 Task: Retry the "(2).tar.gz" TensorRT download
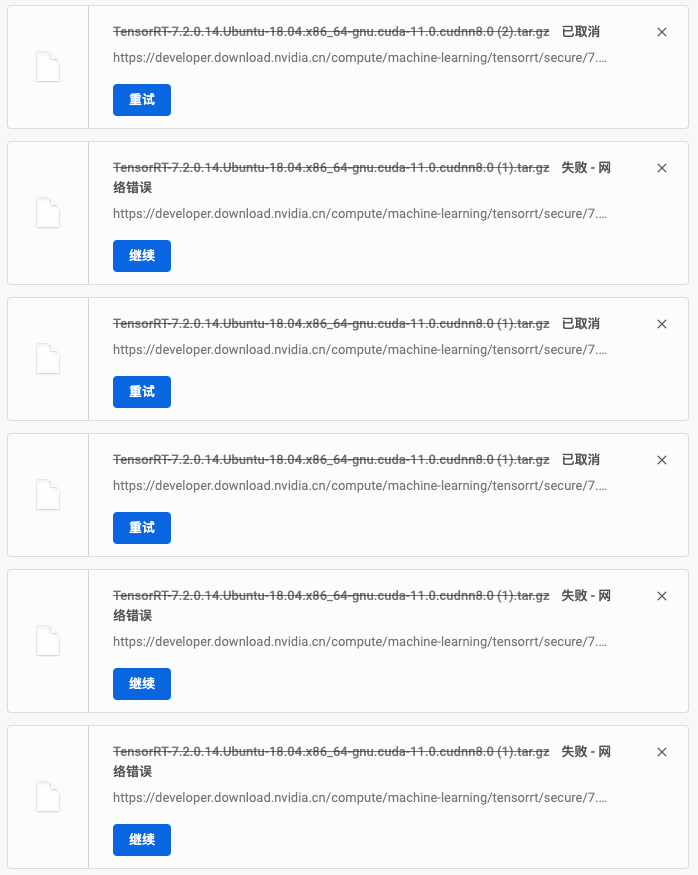tap(142, 100)
